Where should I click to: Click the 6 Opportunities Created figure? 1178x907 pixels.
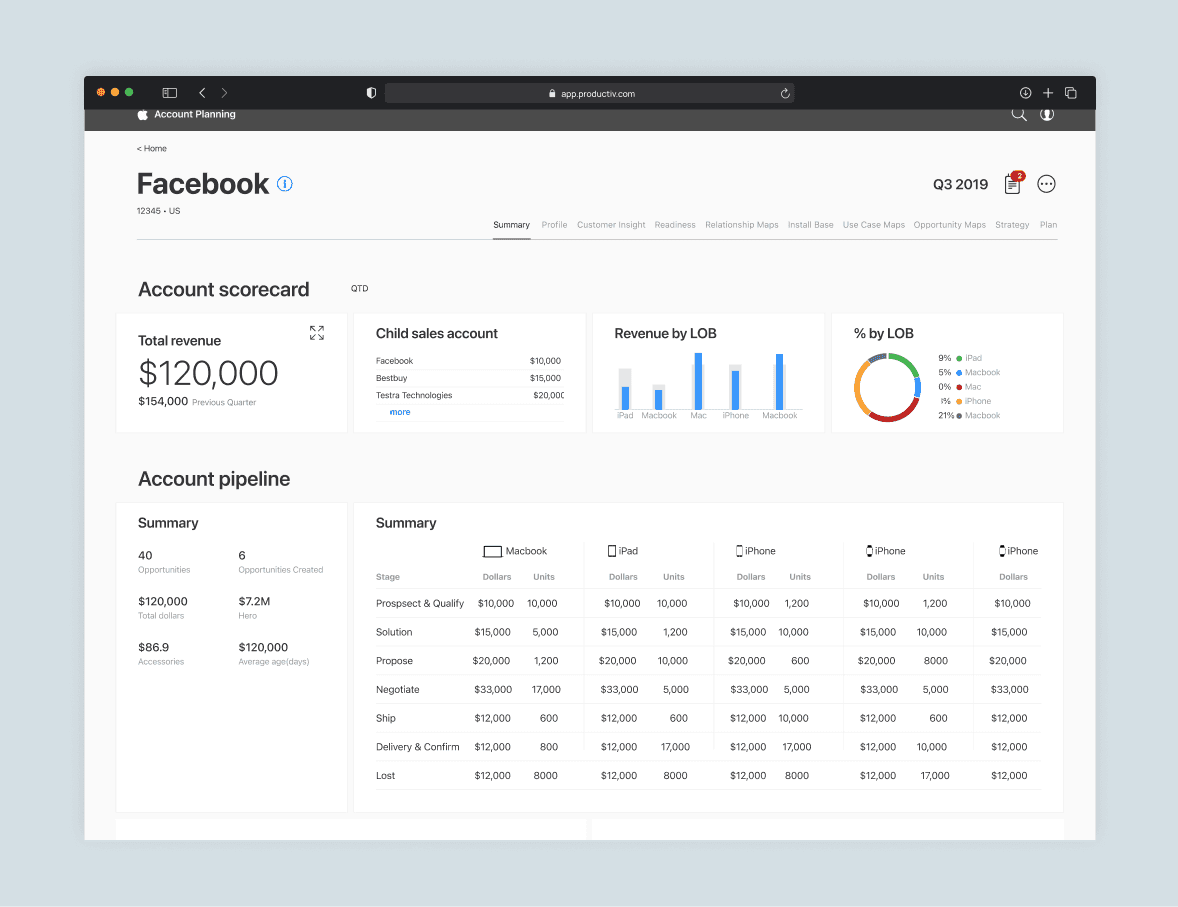tap(242, 555)
